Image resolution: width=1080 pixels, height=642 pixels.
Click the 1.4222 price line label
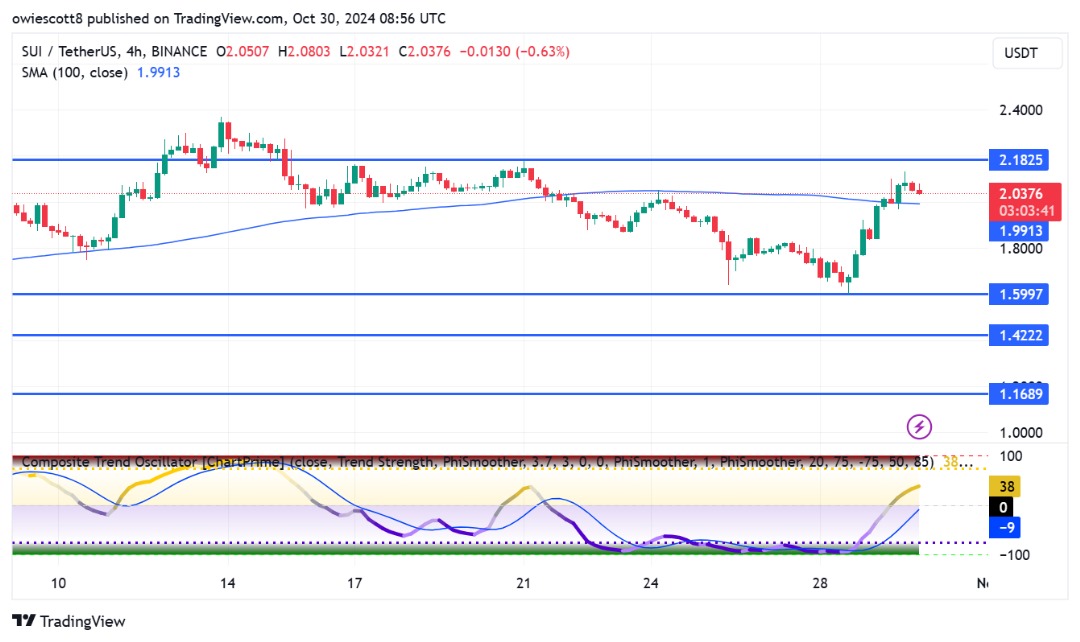[x=1019, y=335]
